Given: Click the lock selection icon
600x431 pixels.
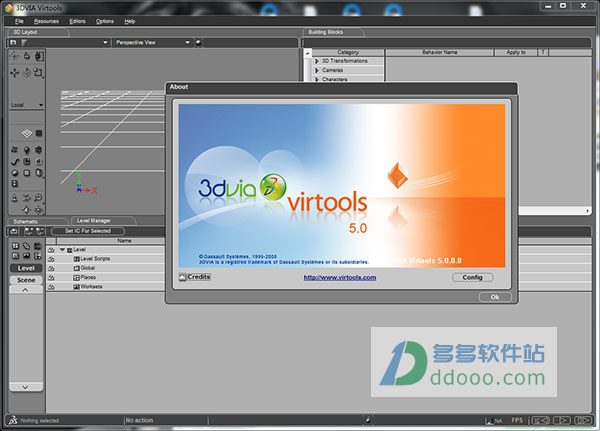Looking at the screenshot, I should [x=27, y=56].
